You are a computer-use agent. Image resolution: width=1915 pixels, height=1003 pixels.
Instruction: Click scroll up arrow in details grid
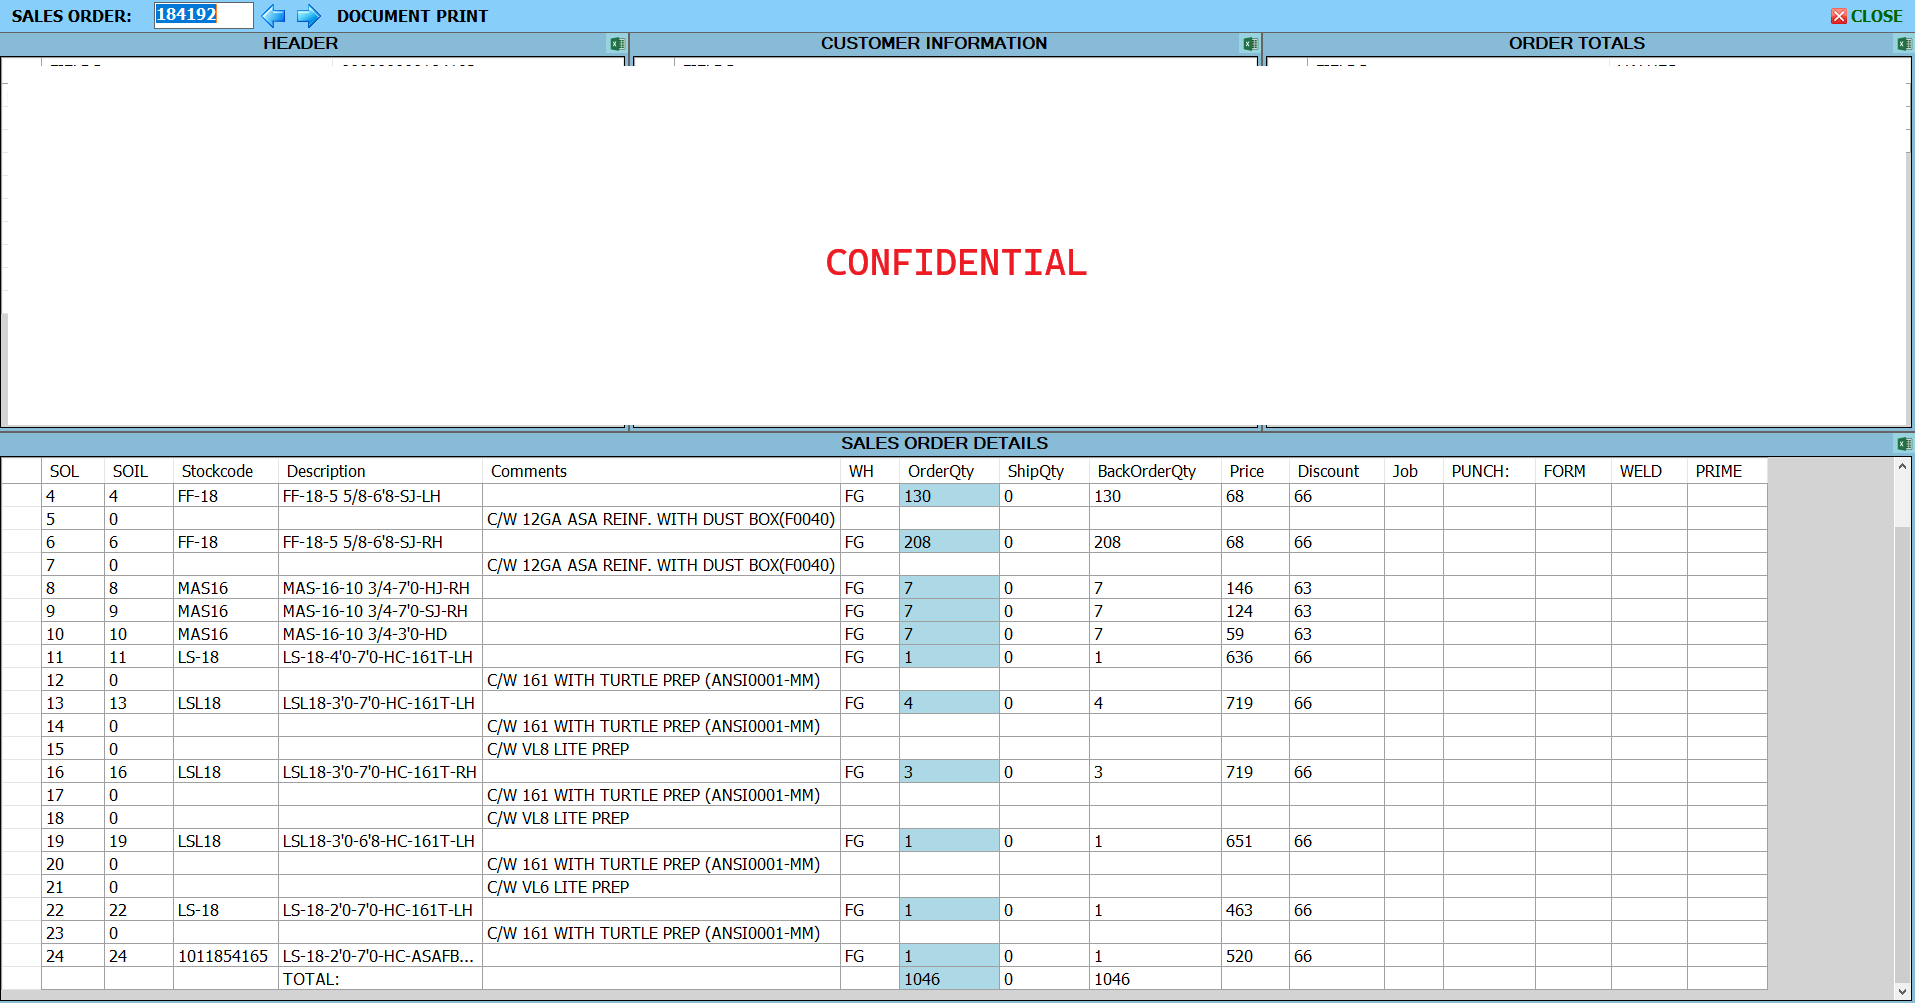coord(1903,467)
